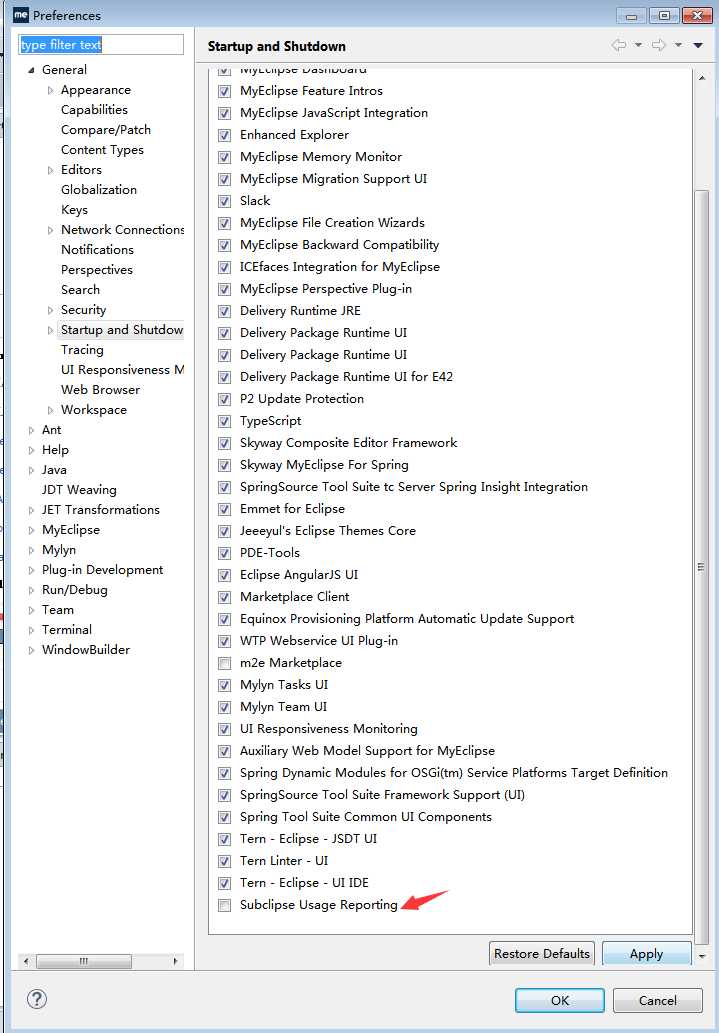This screenshot has width=719, height=1033.
Task: Expand the Help tree node
Action: click(31, 450)
